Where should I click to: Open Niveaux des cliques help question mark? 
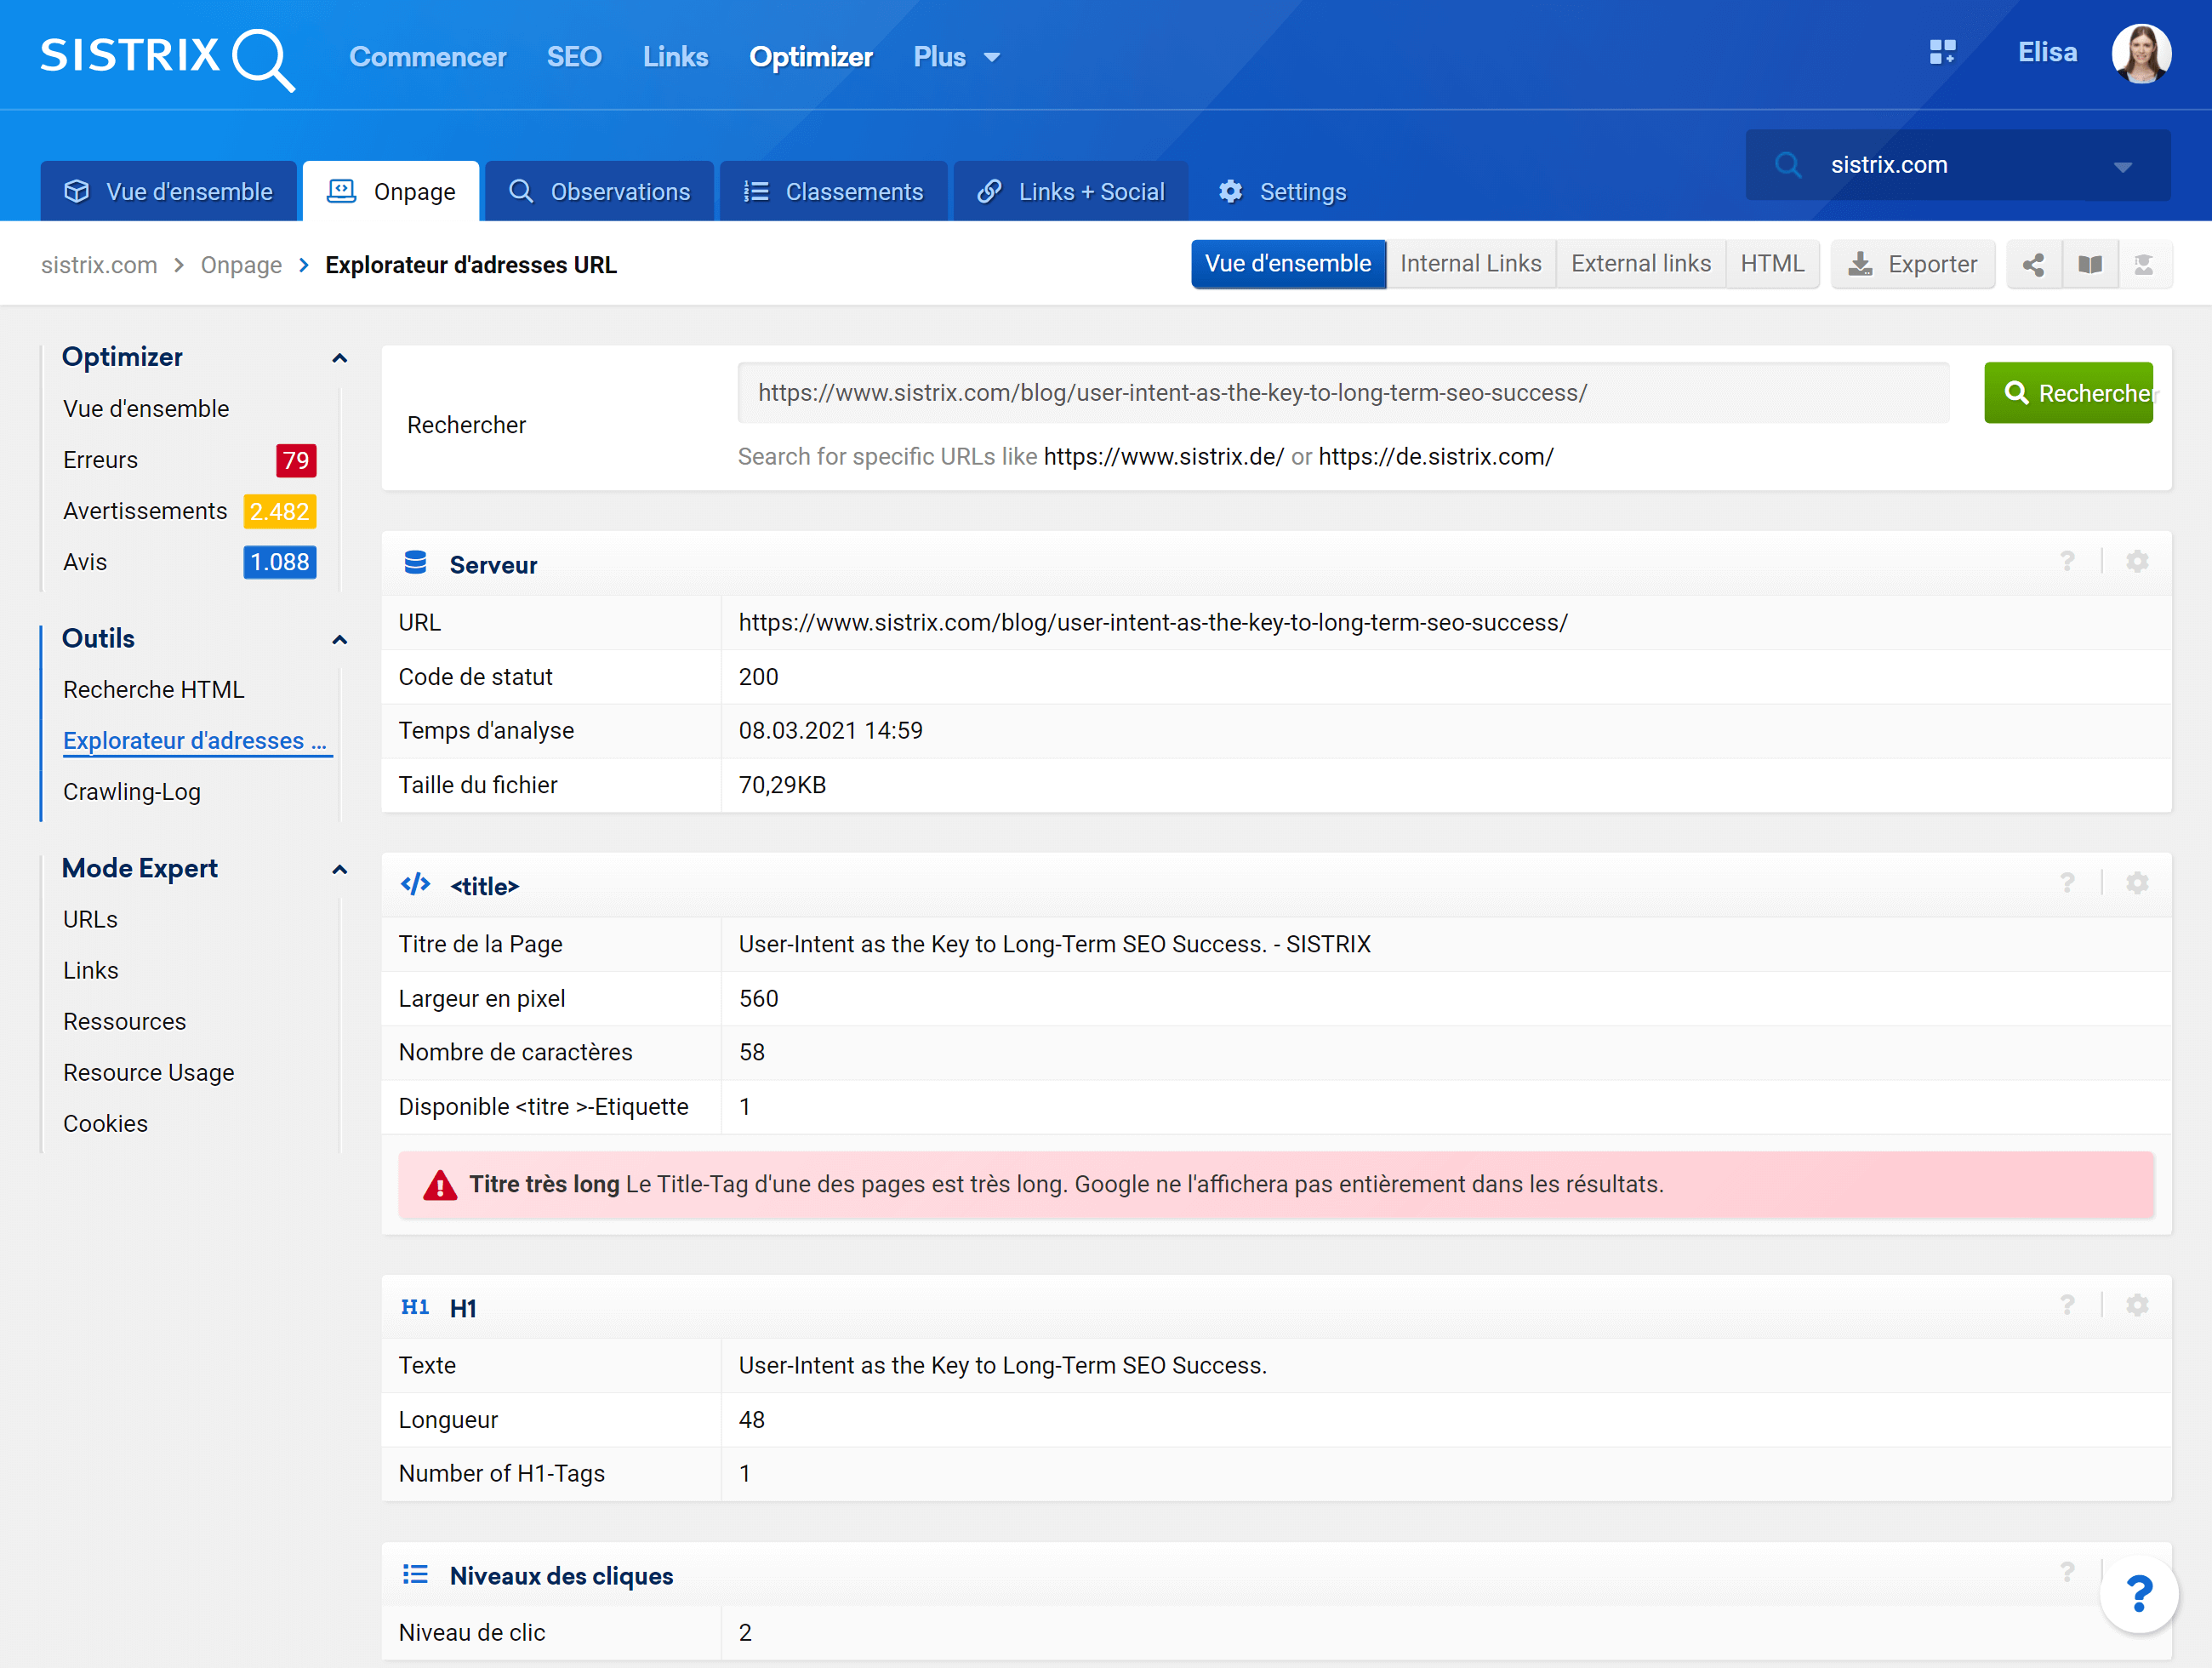tap(2067, 1572)
